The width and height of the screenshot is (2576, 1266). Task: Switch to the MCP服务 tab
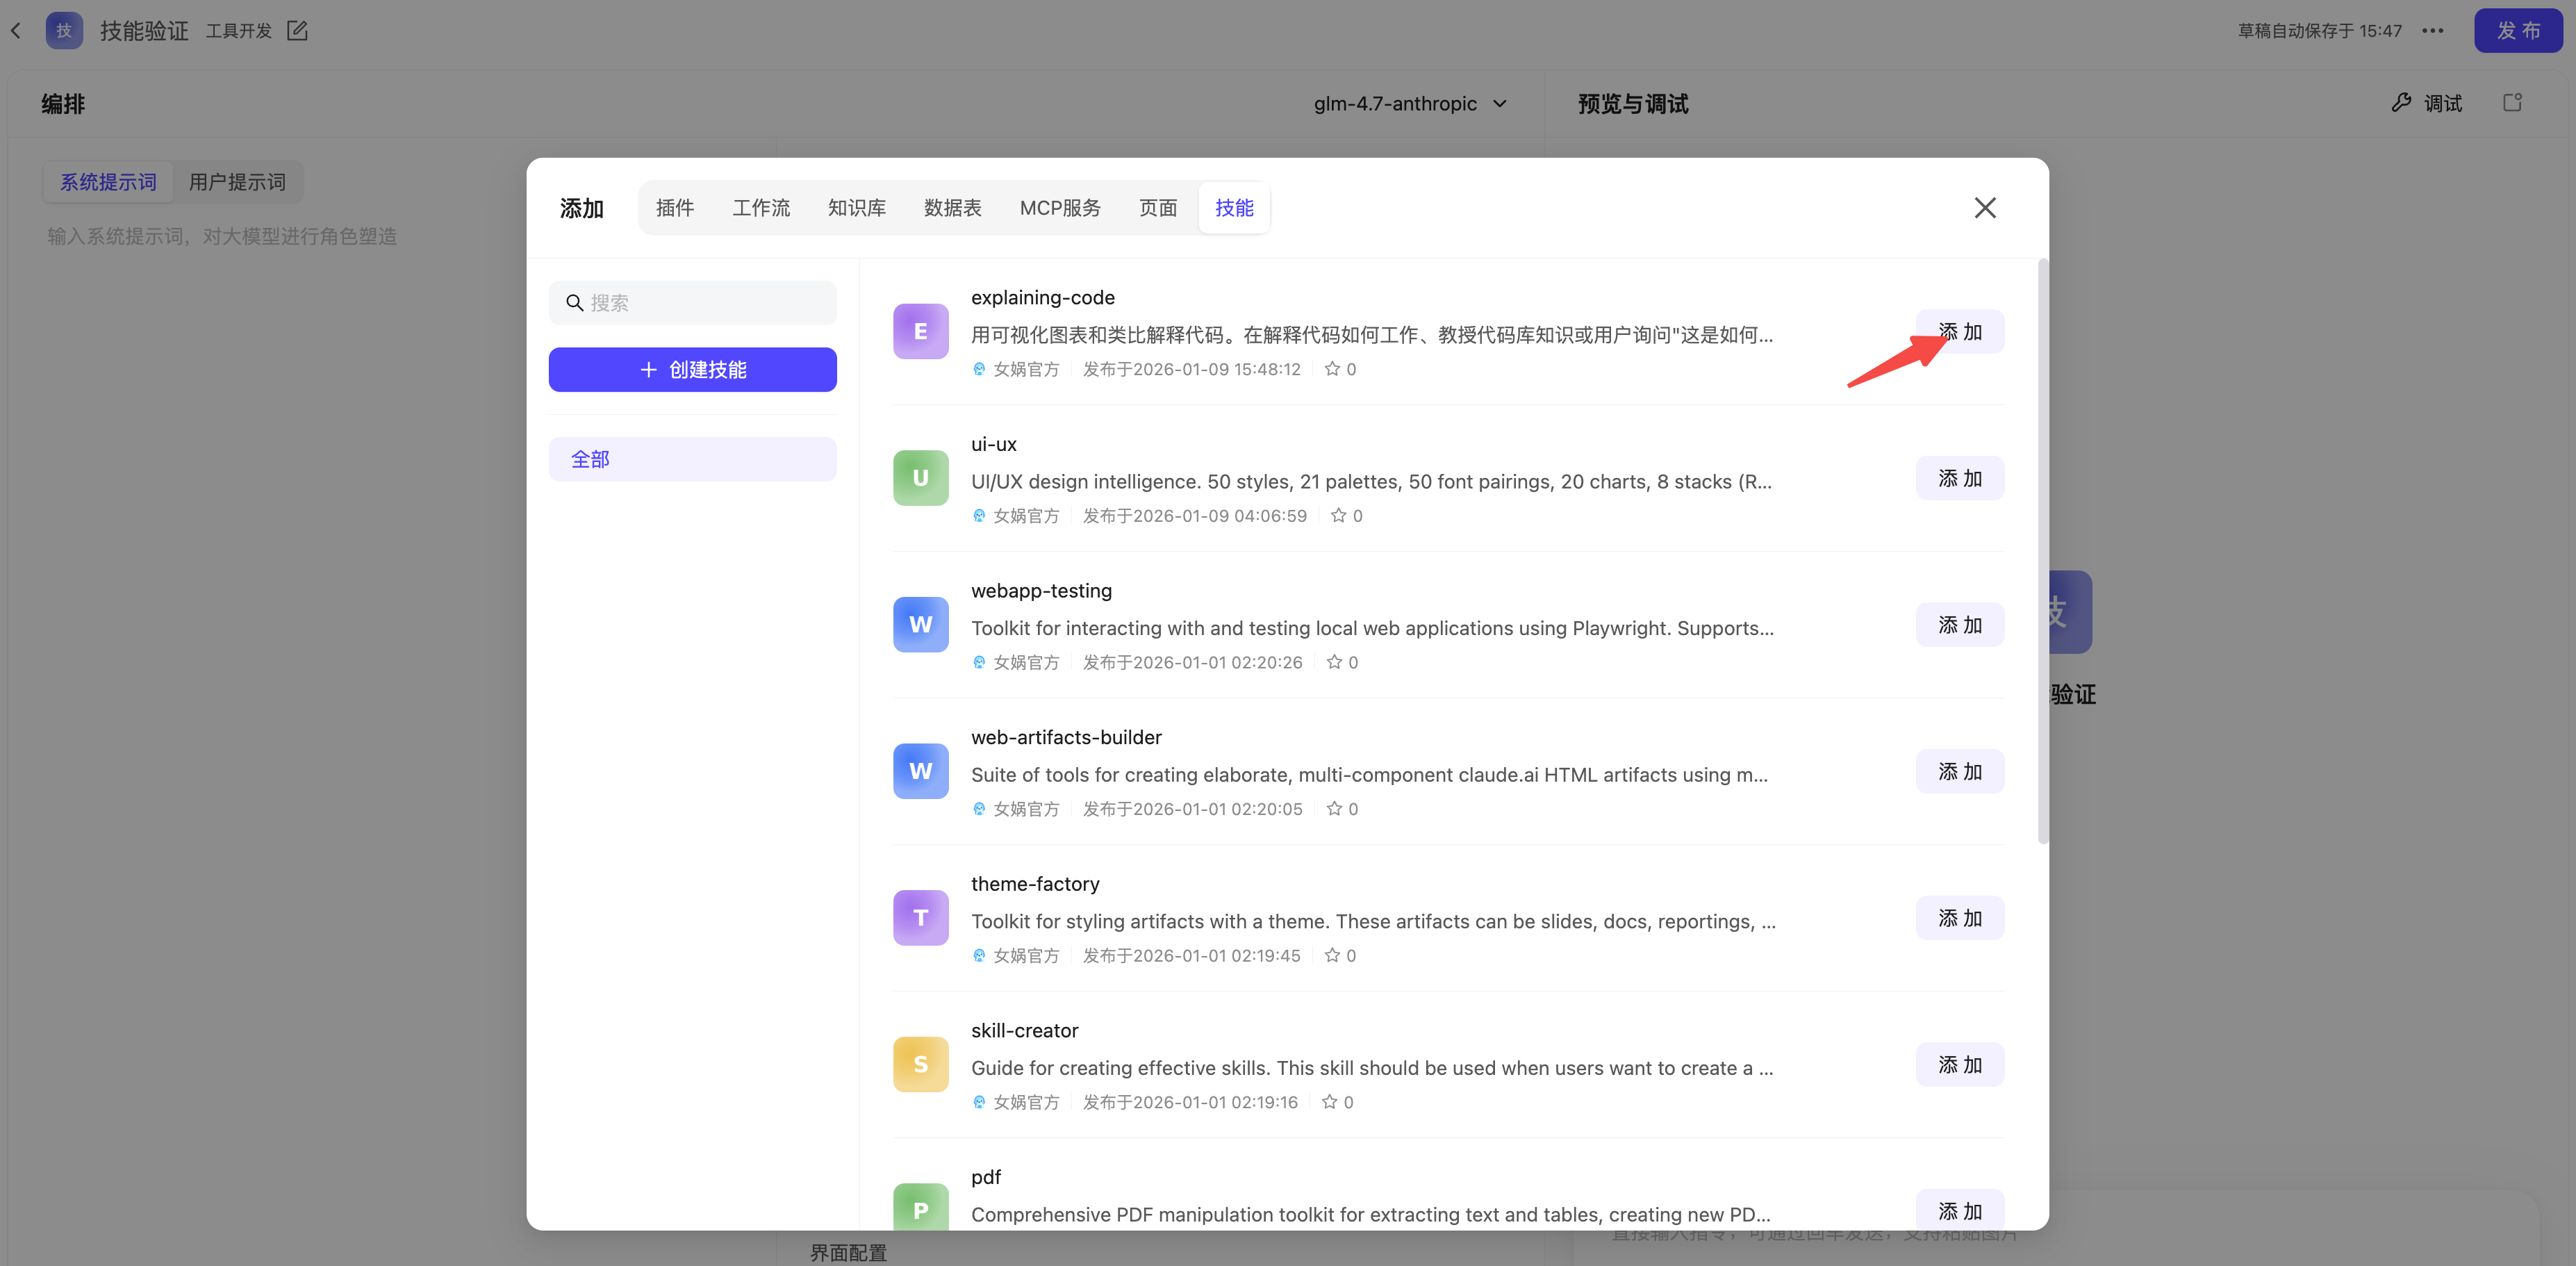(1059, 208)
